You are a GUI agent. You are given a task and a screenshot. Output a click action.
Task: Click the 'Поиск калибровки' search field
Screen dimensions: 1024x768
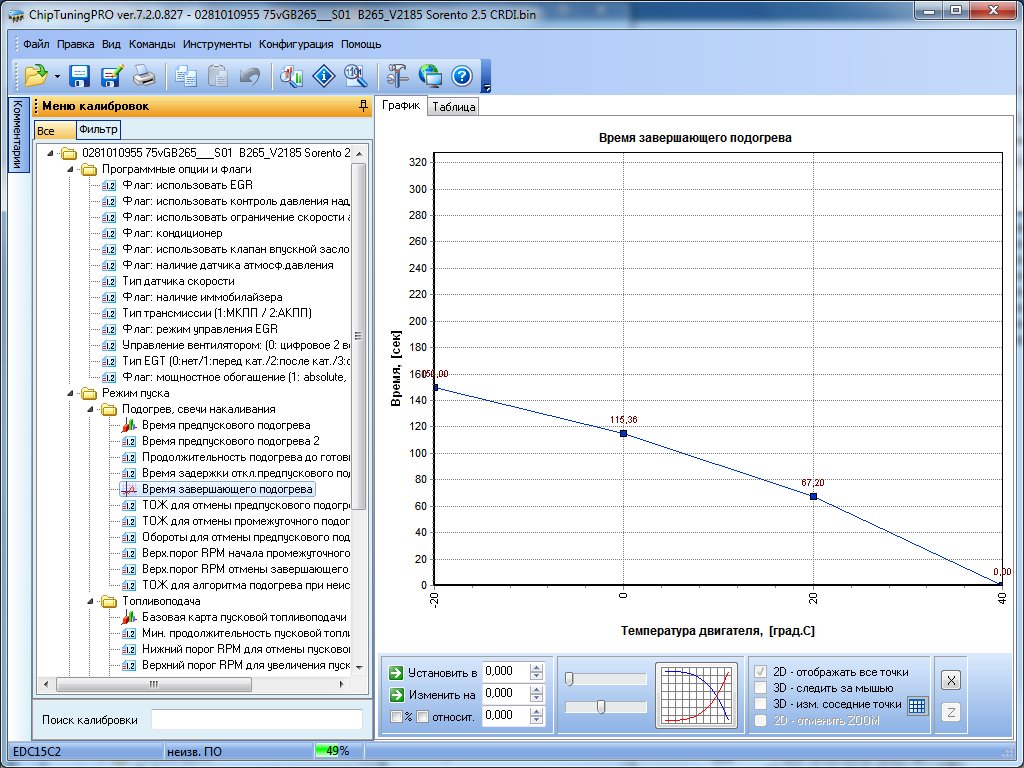point(257,719)
